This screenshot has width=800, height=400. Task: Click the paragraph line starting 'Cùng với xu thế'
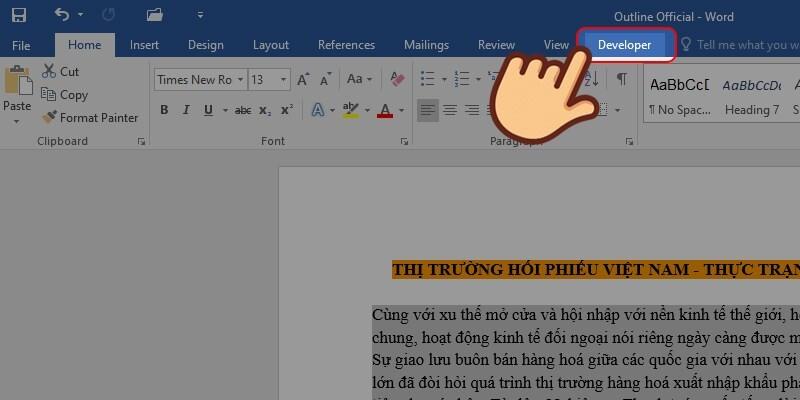point(586,315)
